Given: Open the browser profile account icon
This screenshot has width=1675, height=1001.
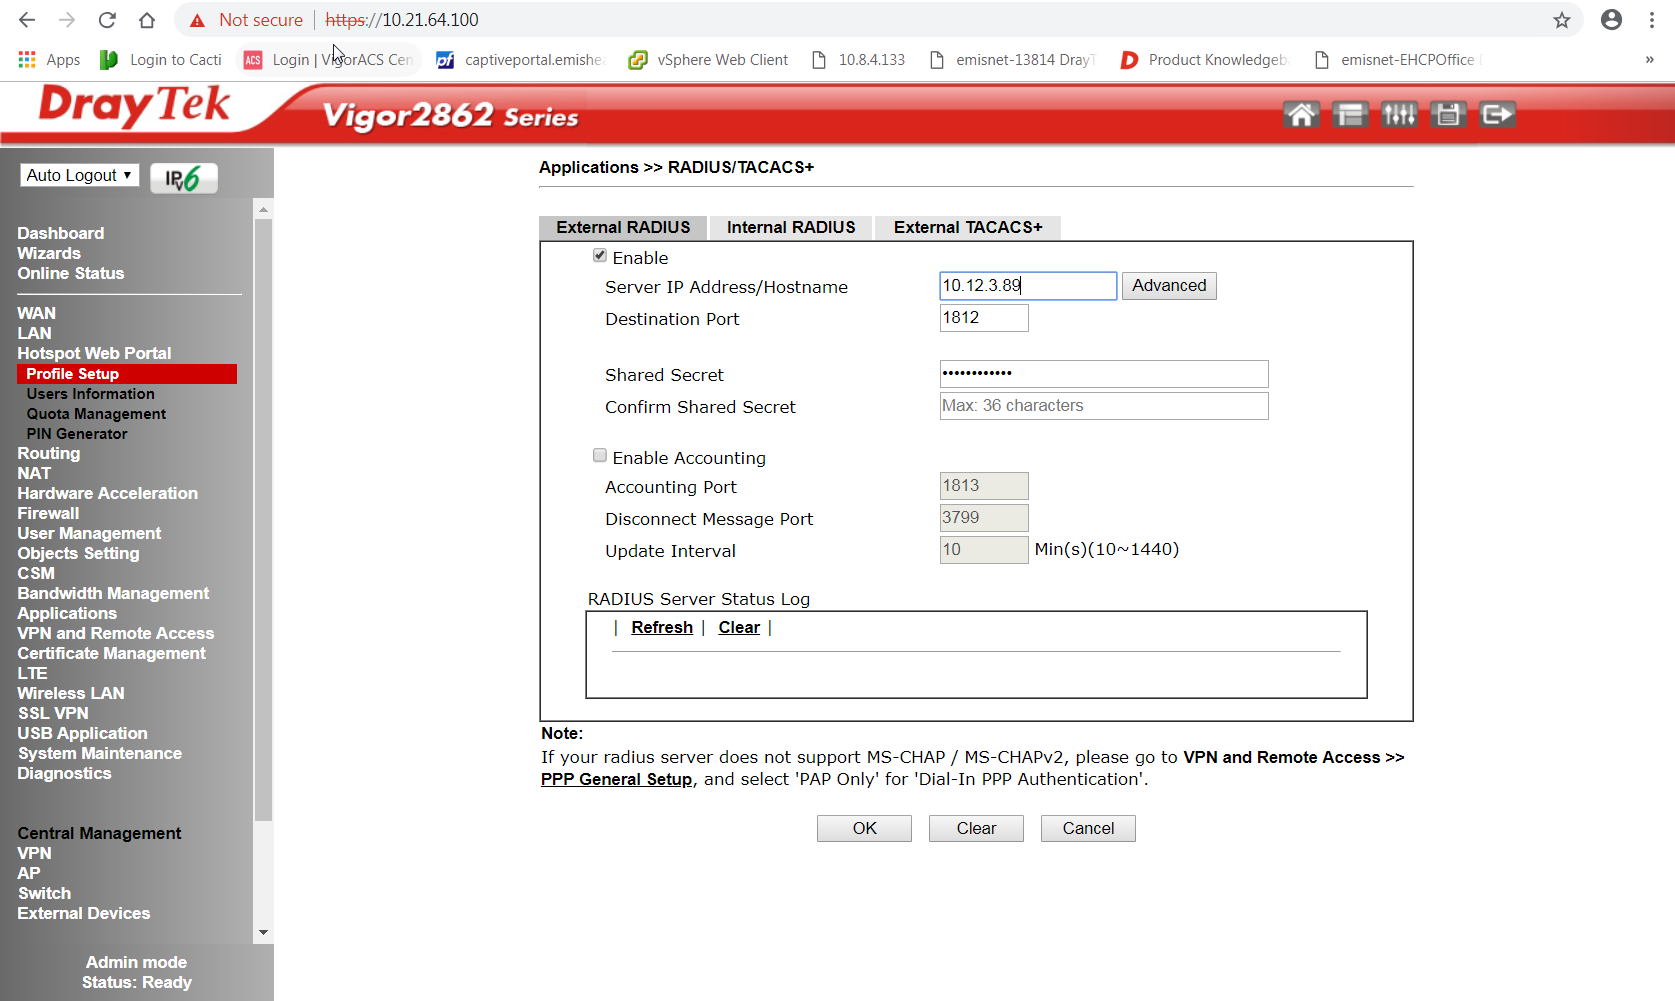Looking at the screenshot, I should click(x=1611, y=20).
